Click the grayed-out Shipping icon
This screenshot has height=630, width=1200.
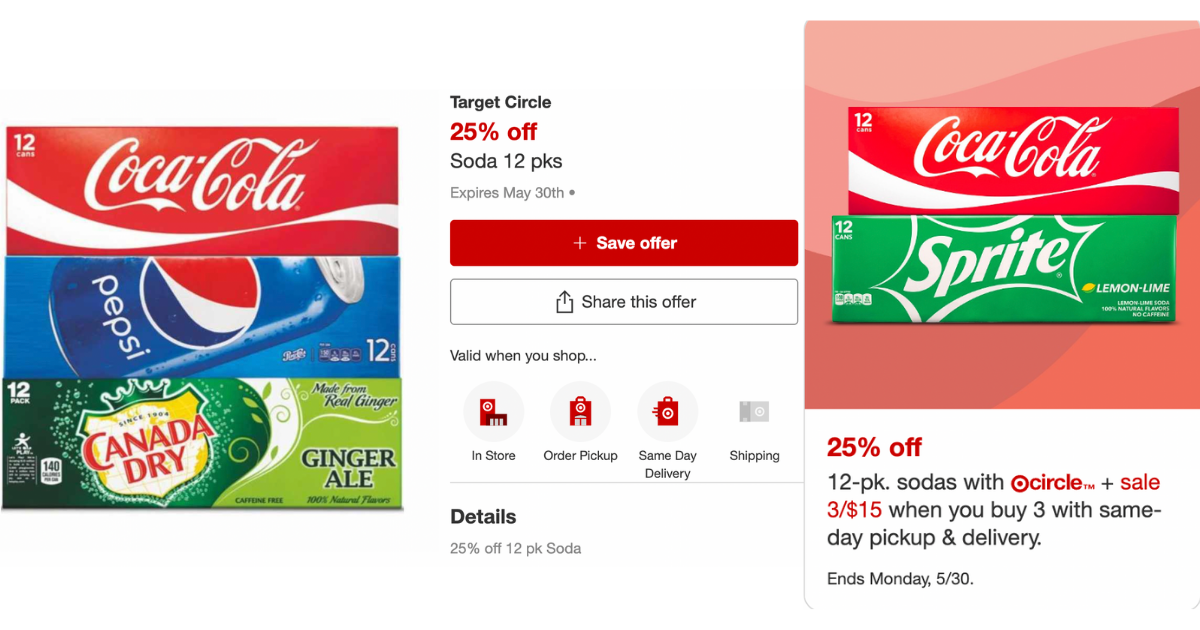point(754,411)
